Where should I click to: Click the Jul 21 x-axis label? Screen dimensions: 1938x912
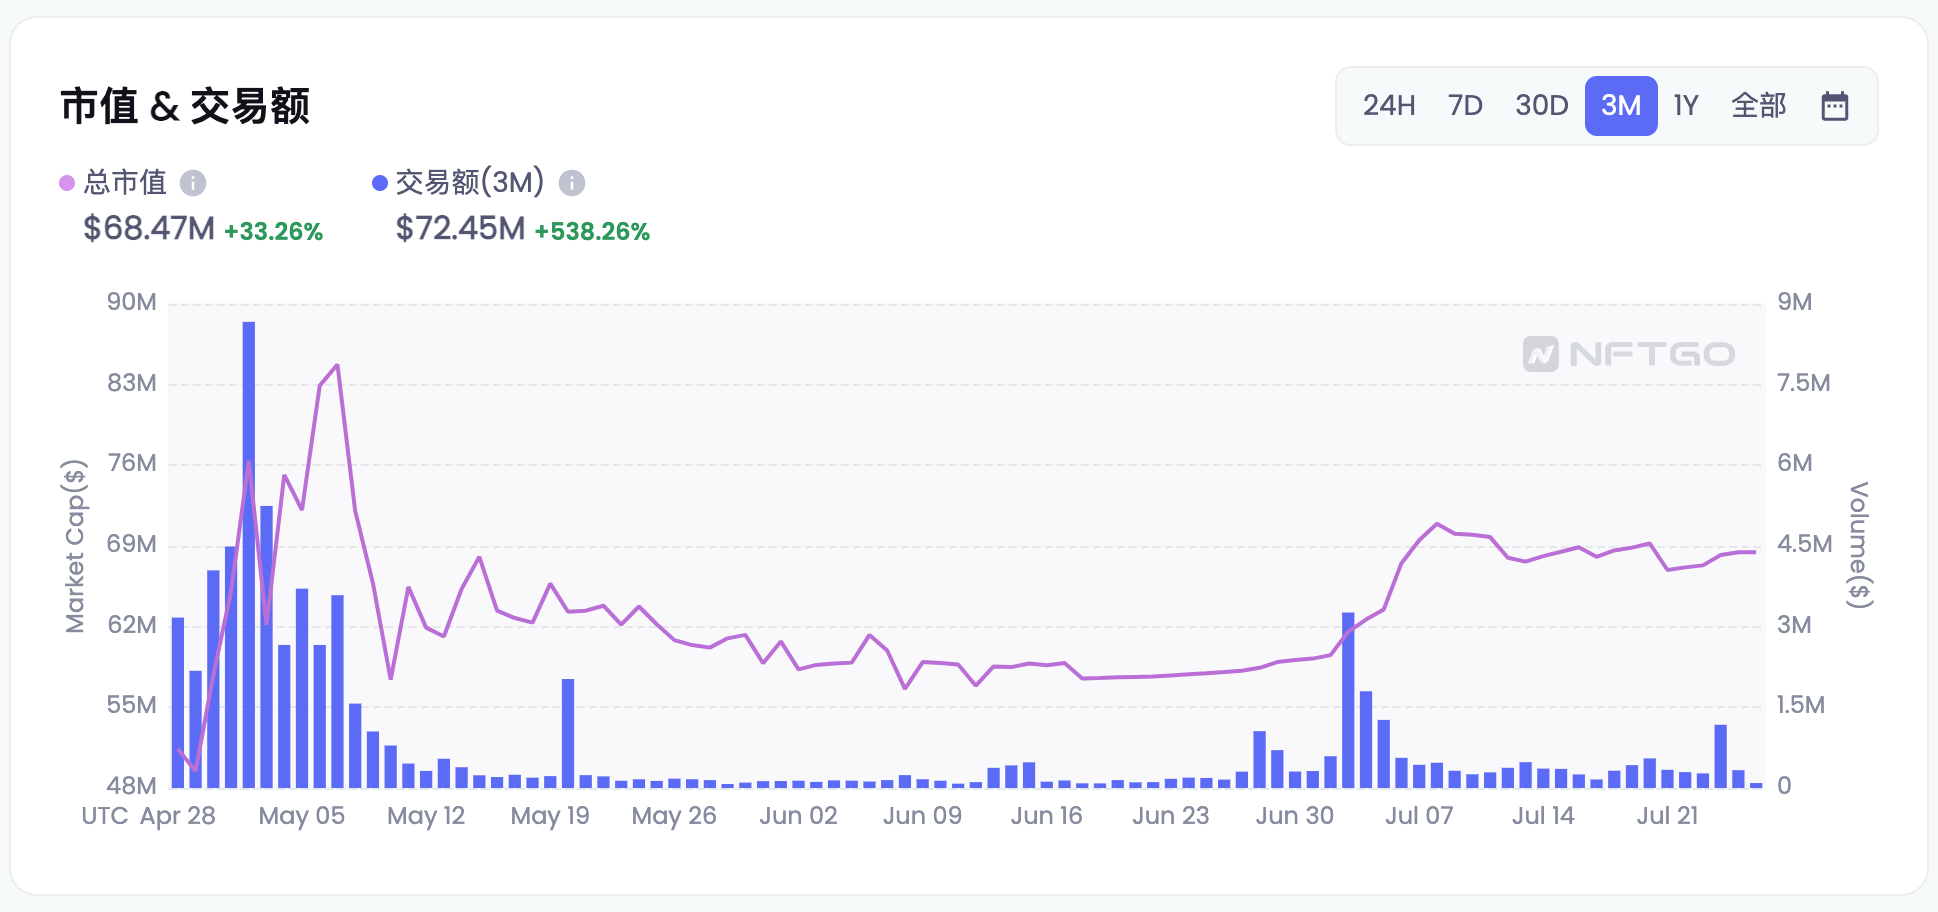pyautogui.click(x=1667, y=816)
